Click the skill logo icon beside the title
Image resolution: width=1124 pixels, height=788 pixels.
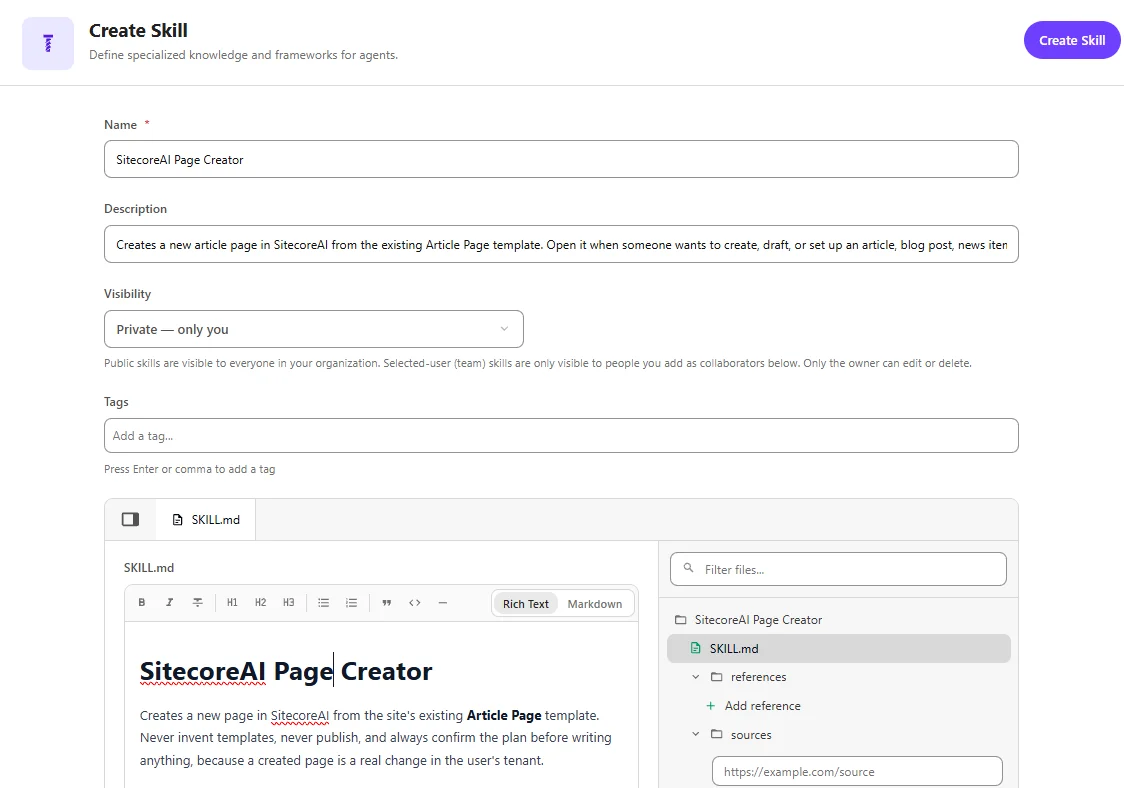(48, 43)
